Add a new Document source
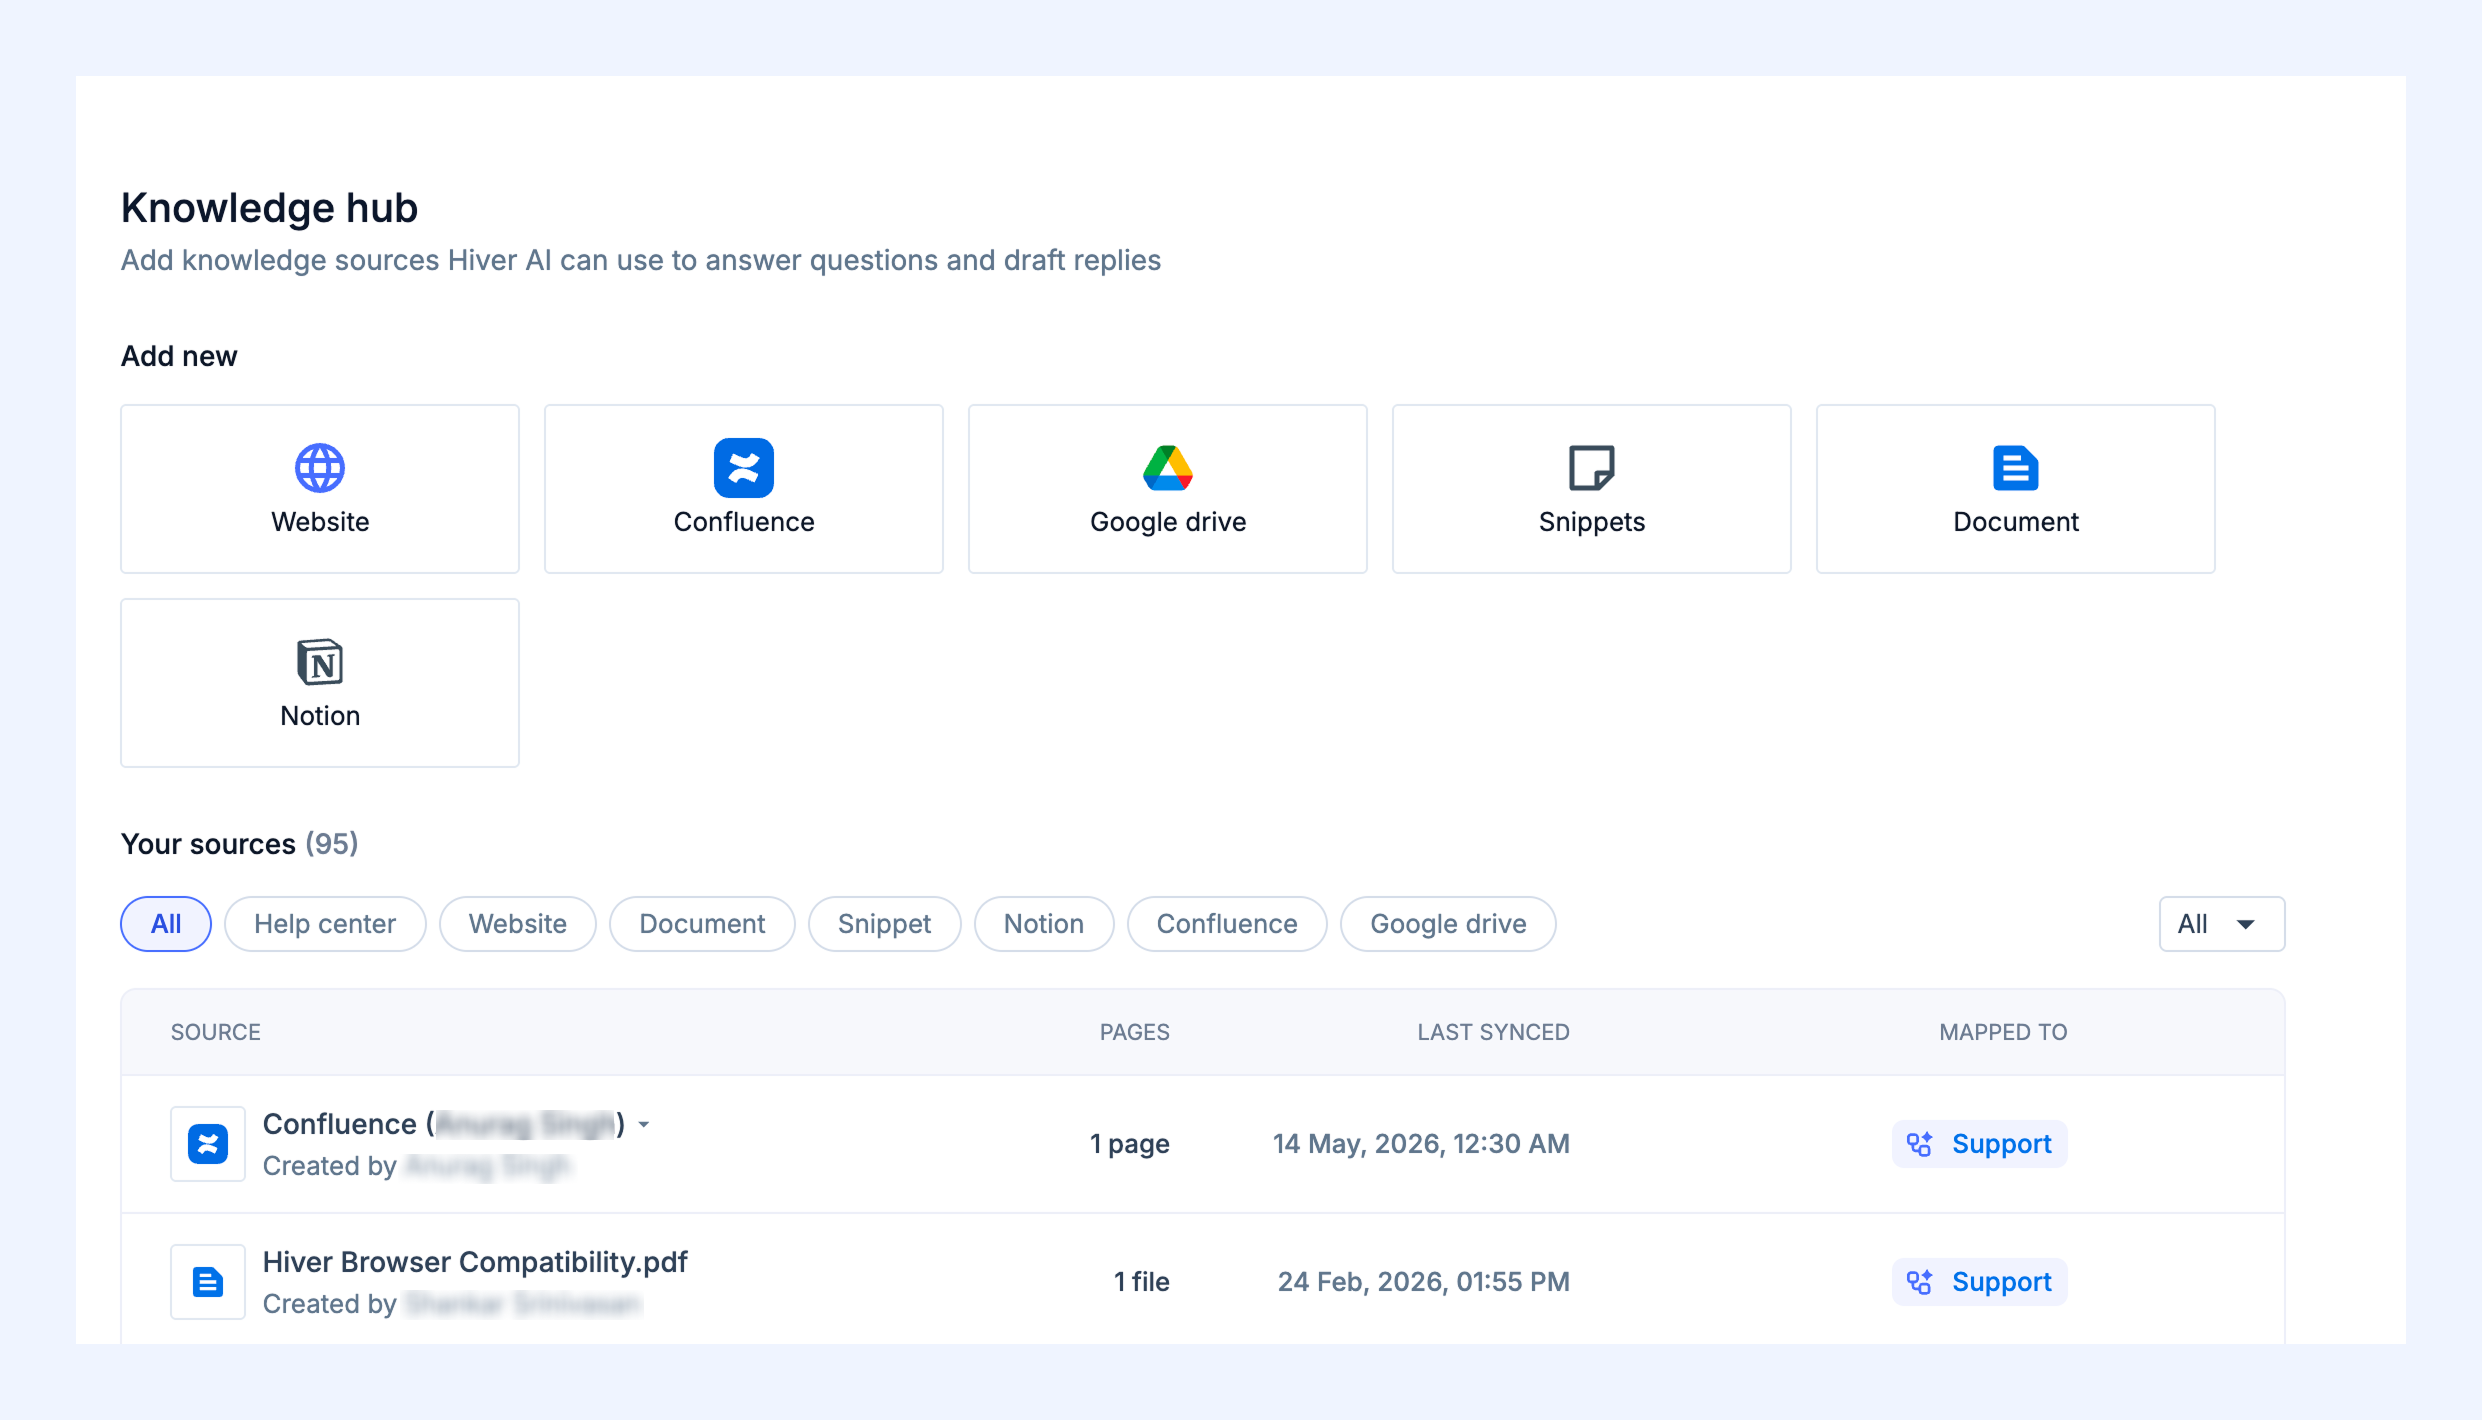This screenshot has width=2482, height=1420. pyautogui.click(x=2016, y=489)
